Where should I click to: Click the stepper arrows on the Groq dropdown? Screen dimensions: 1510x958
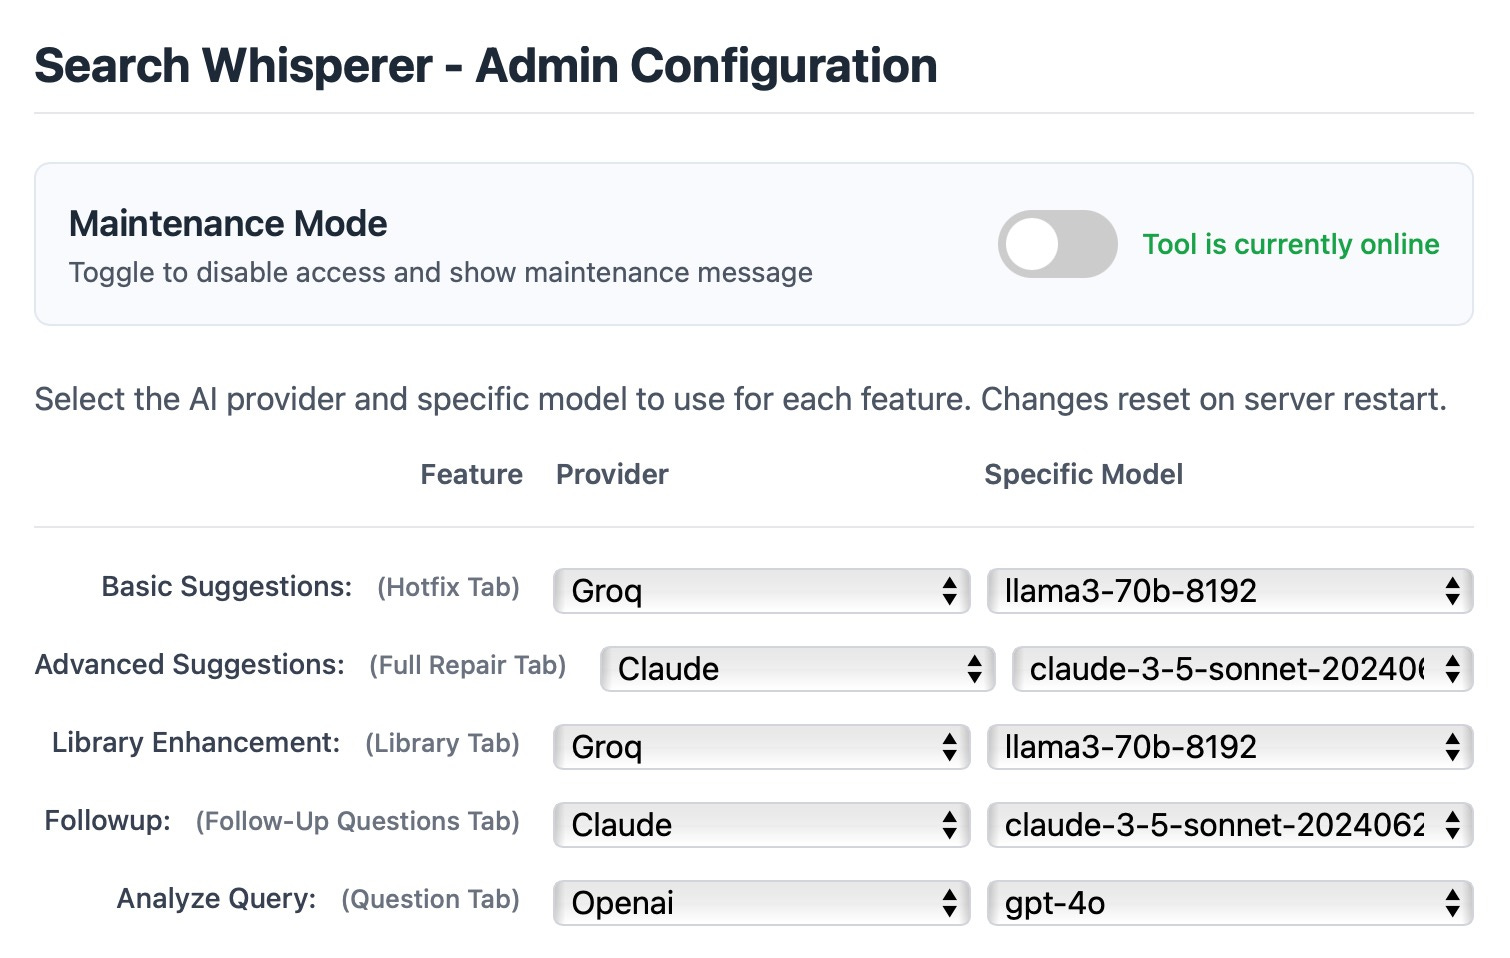pyautogui.click(x=950, y=591)
